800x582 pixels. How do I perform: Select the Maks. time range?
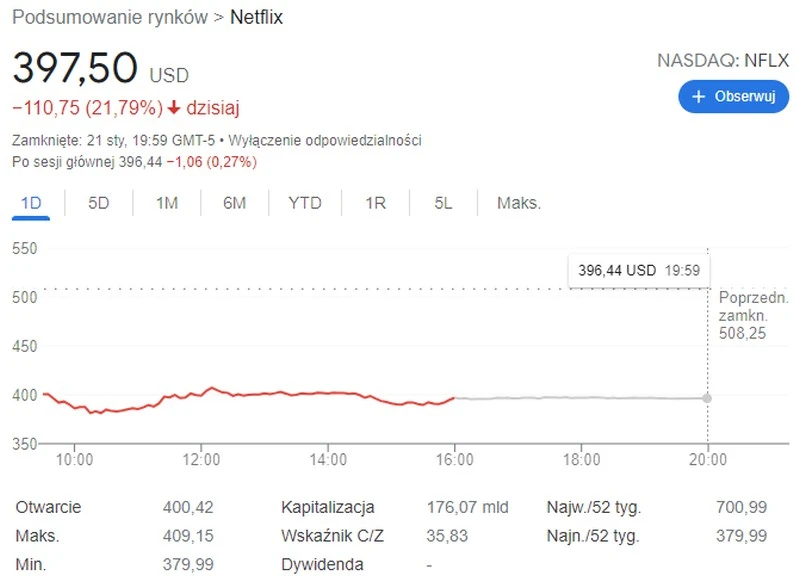click(x=517, y=201)
